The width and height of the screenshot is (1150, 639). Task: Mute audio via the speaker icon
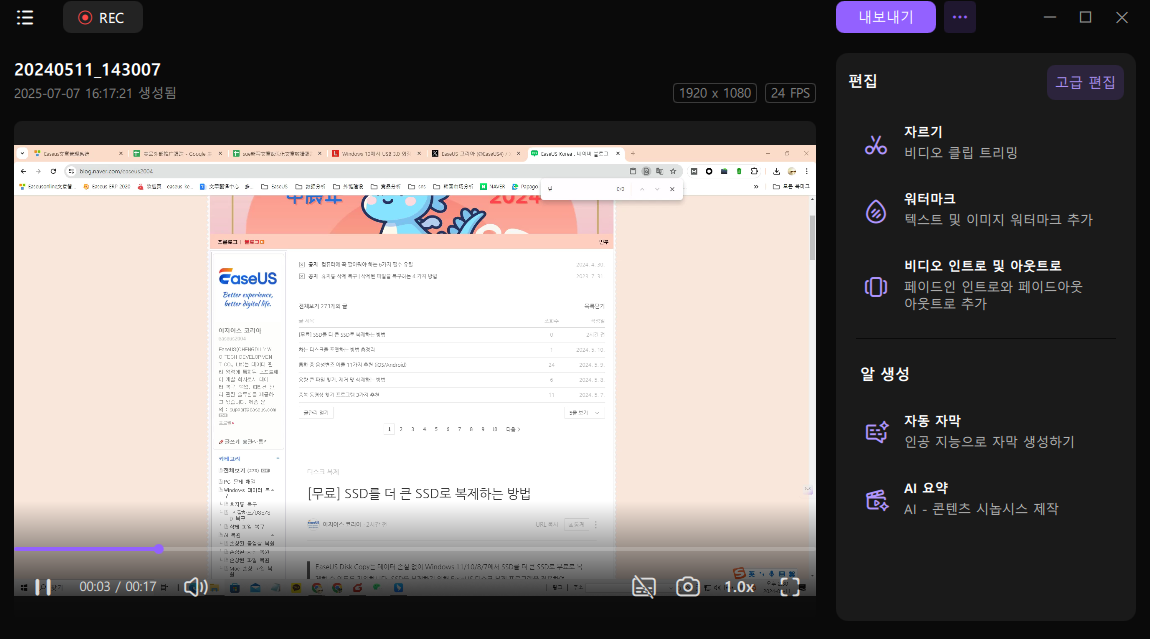coord(196,586)
